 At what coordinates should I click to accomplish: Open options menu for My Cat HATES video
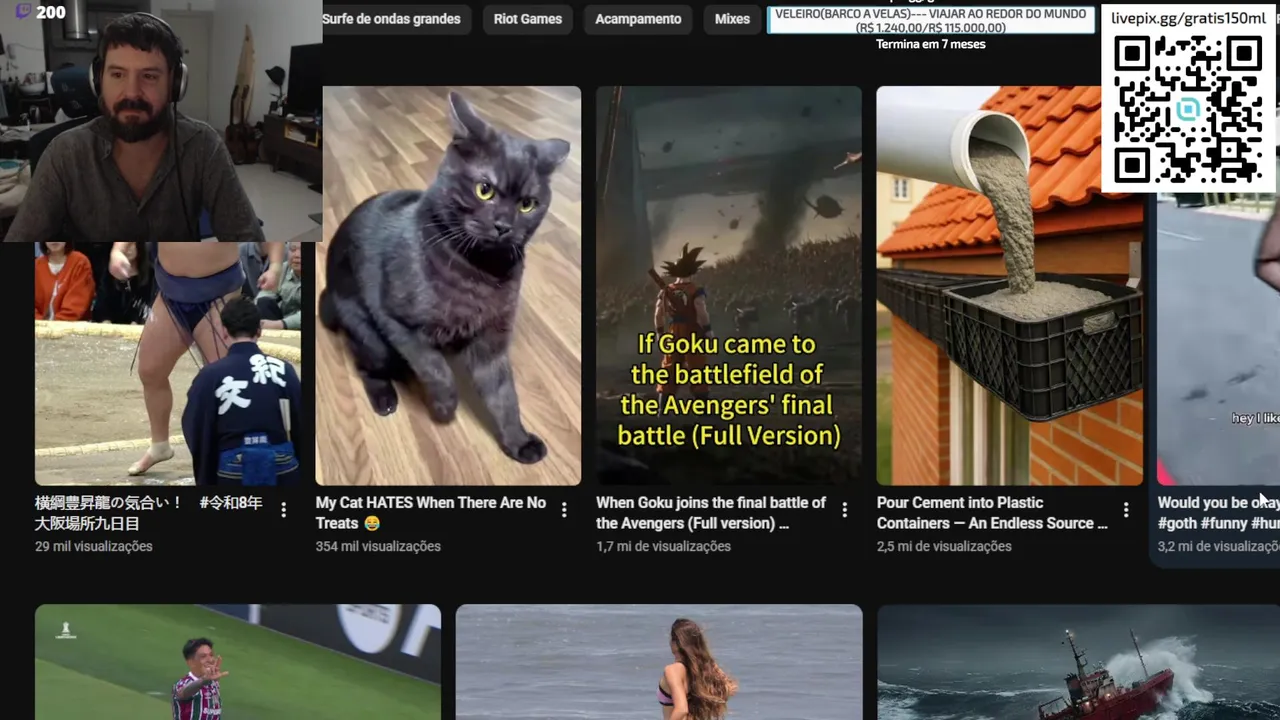[564, 510]
